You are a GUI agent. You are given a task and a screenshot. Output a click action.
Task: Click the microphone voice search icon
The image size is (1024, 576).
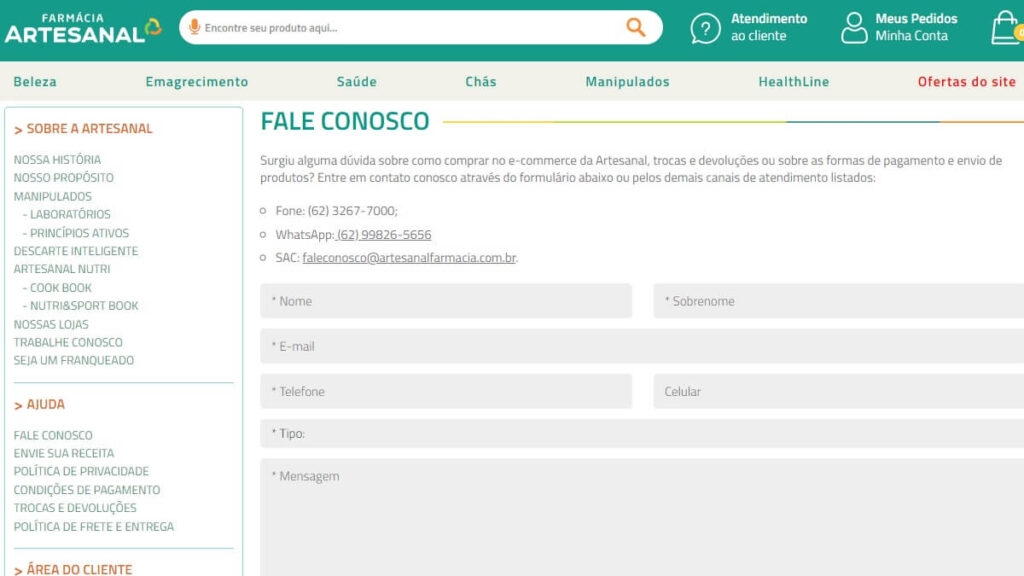point(194,27)
